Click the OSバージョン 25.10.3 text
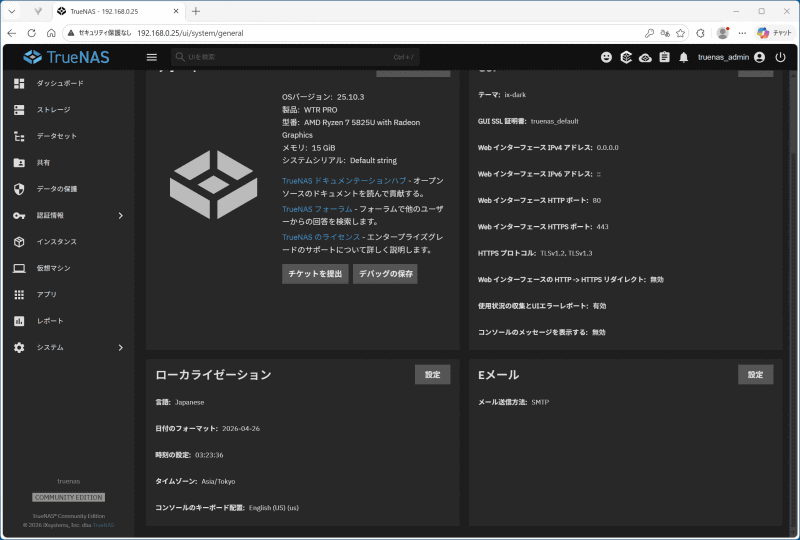 click(323, 97)
